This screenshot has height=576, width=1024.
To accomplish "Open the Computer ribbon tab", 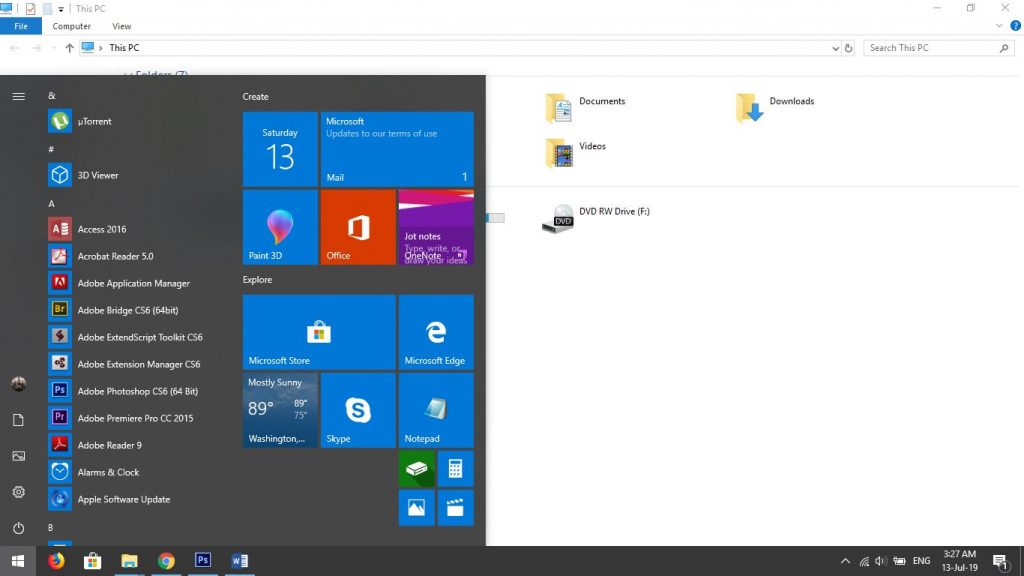I will pyautogui.click(x=71, y=26).
